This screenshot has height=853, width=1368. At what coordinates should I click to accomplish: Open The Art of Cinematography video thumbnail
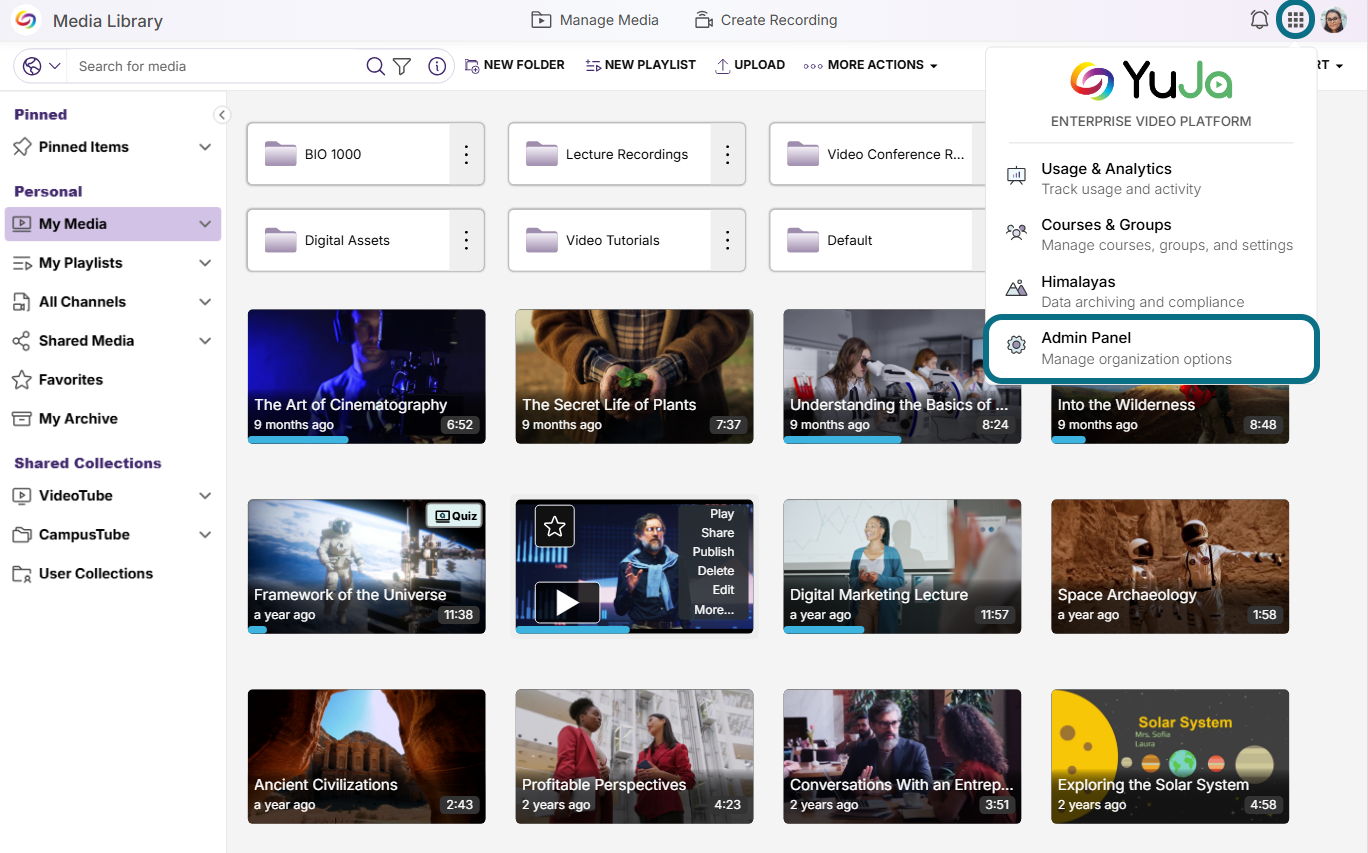pyautogui.click(x=367, y=376)
